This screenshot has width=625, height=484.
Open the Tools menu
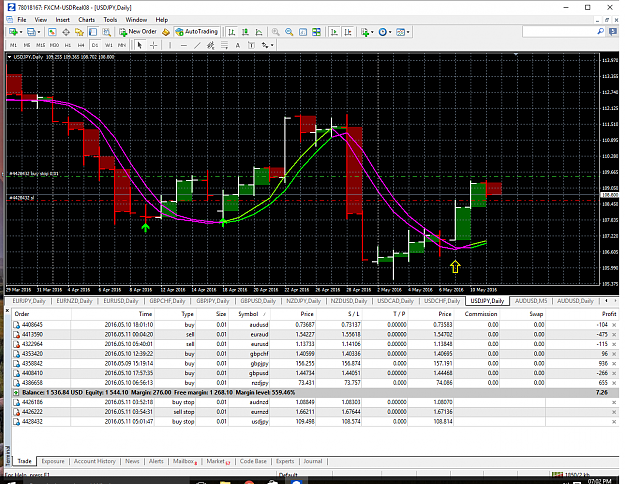pyautogui.click(x=110, y=20)
